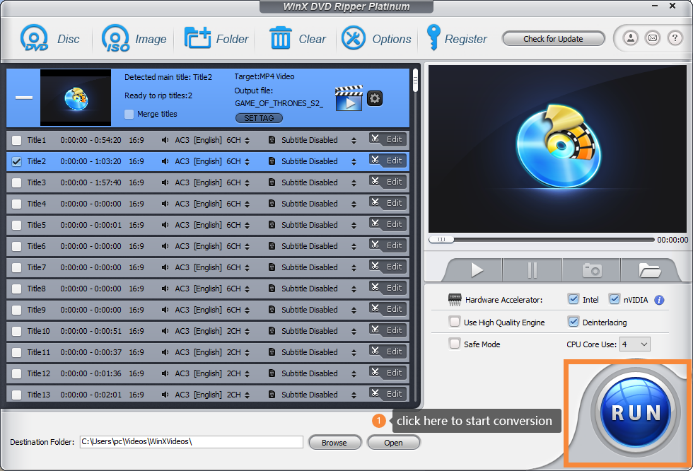Toggle Intel hardware acceleration

tap(573, 299)
